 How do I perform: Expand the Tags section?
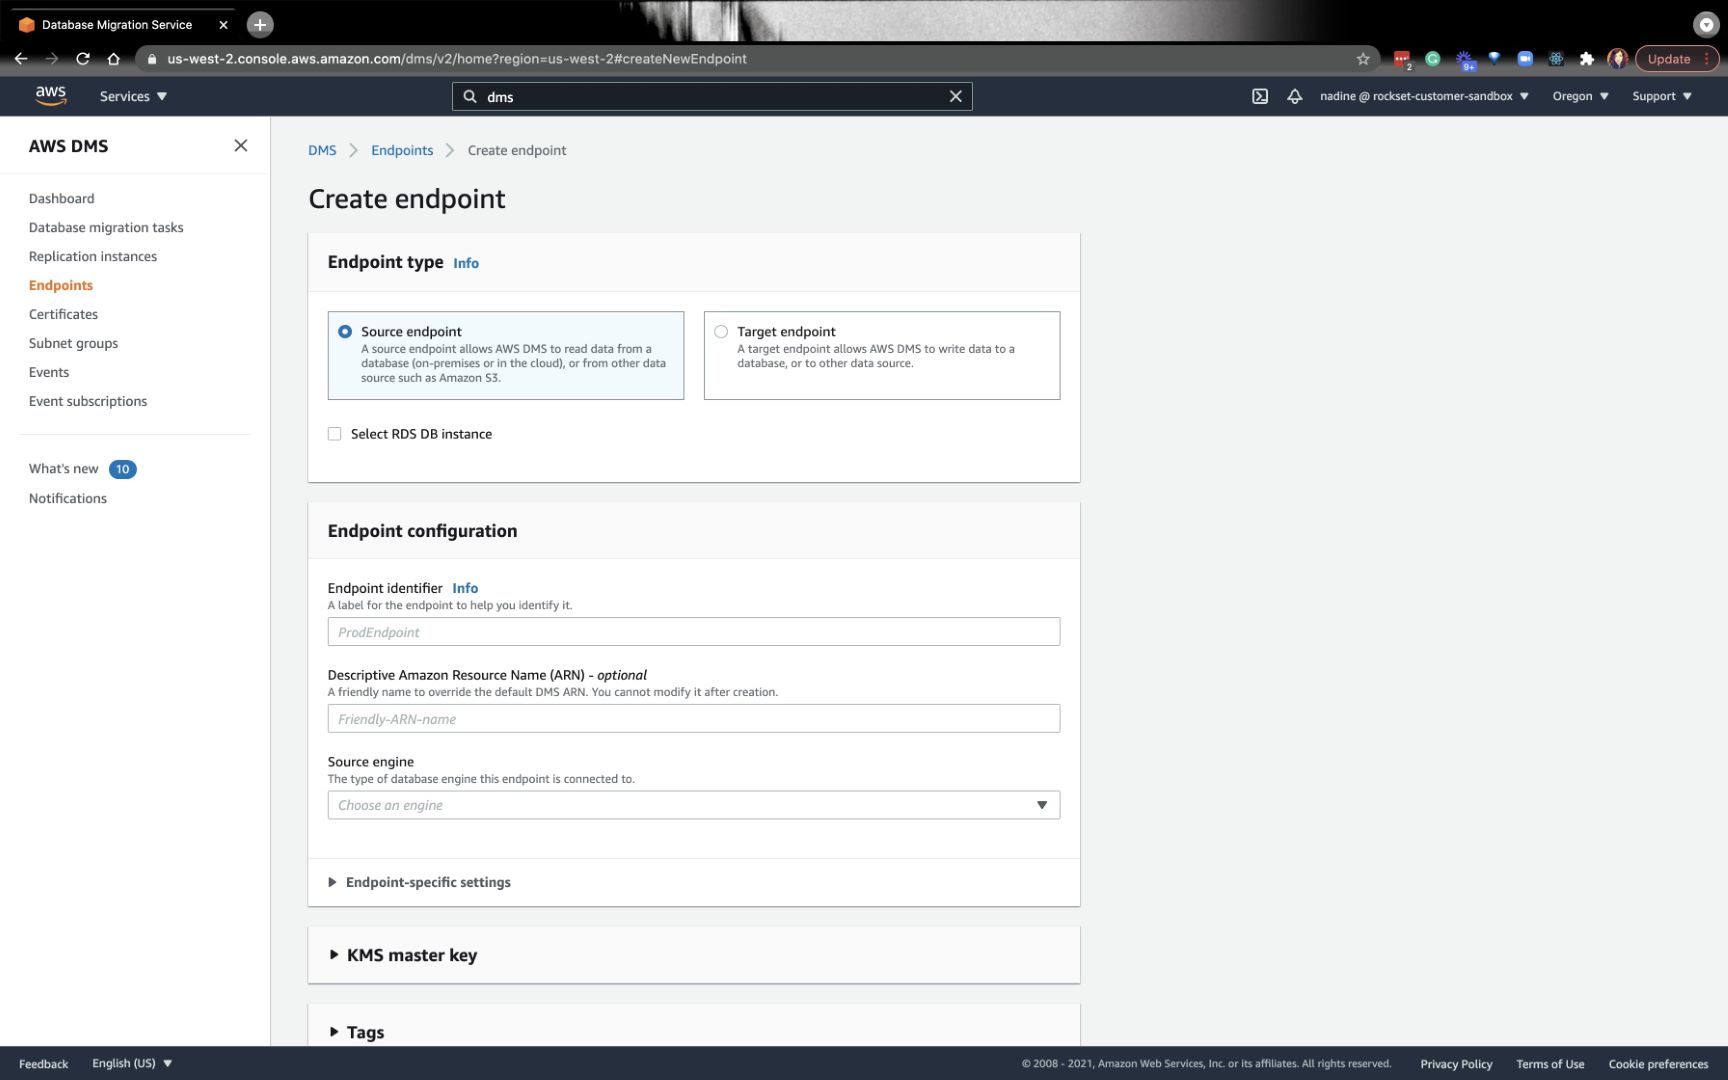click(x=357, y=1032)
